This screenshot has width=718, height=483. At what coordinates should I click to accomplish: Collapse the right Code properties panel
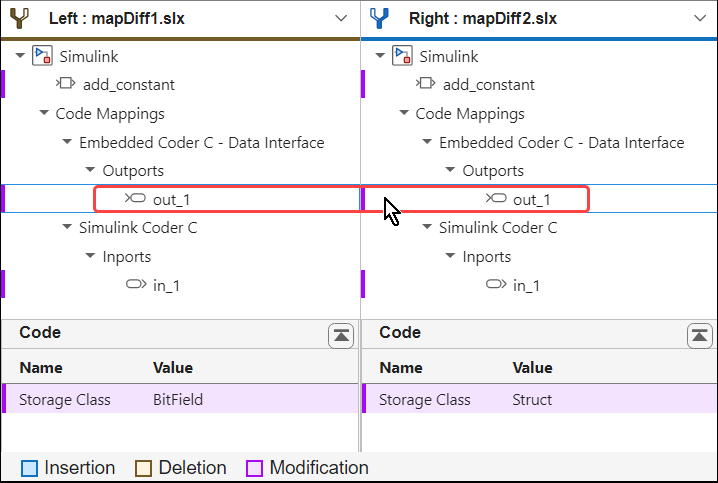click(x=699, y=335)
